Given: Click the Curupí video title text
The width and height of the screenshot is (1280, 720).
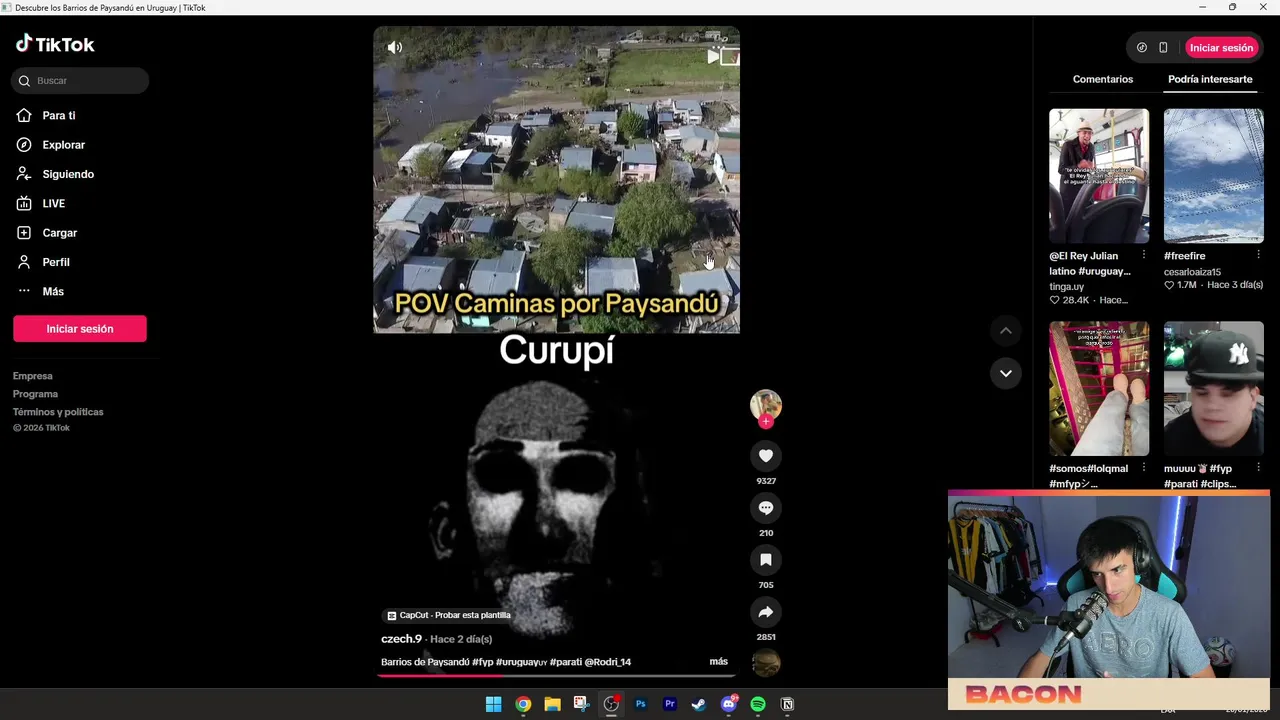Looking at the screenshot, I should [x=556, y=351].
